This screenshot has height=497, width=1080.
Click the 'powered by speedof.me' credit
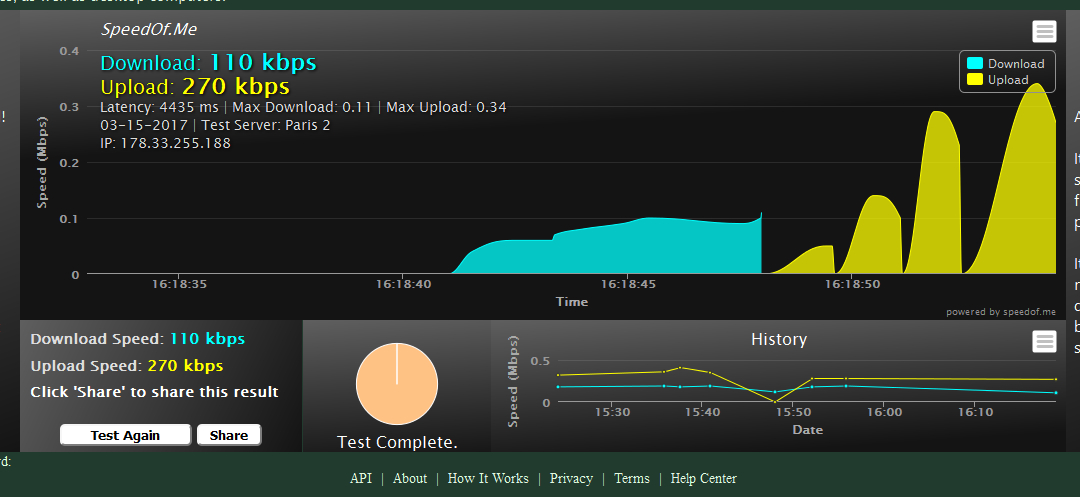pos(1001,312)
